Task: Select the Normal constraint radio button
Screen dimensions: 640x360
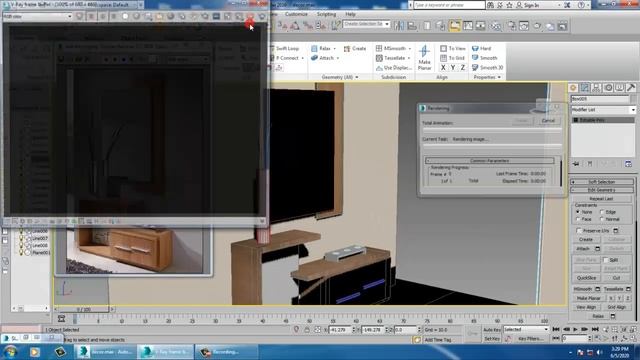Action: pyautogui.click(x=602, y=219)
